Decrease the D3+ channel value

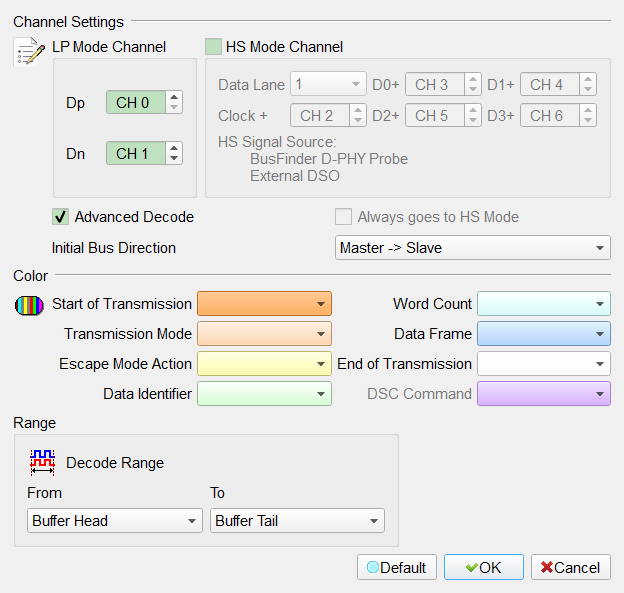588,121
